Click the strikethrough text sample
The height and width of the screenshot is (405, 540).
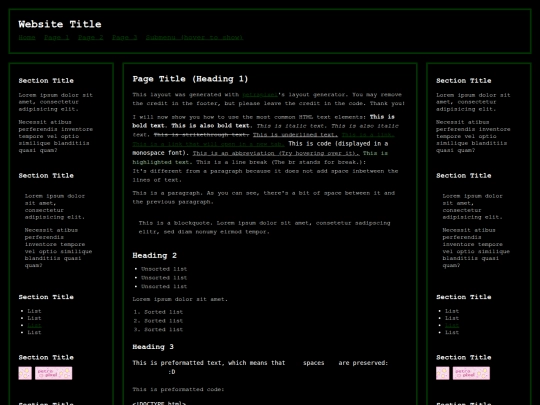point(201,135)
